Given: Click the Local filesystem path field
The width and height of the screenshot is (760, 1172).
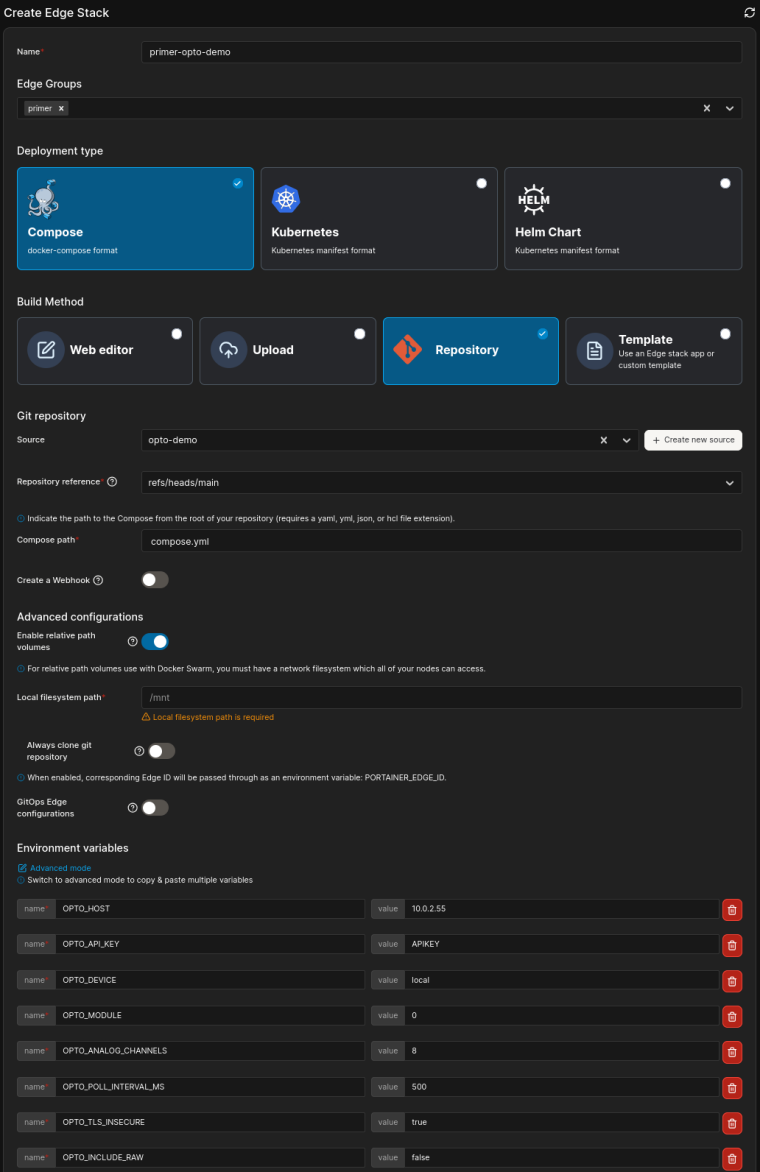Looking at the screenshot, I should click(x=441, y=697).
